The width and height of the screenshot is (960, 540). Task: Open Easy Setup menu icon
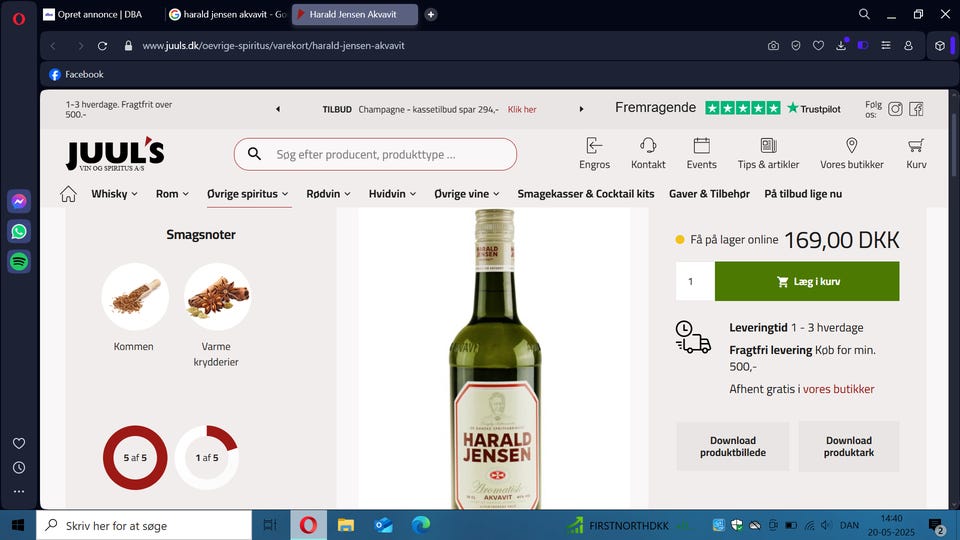tap(886, 46)
